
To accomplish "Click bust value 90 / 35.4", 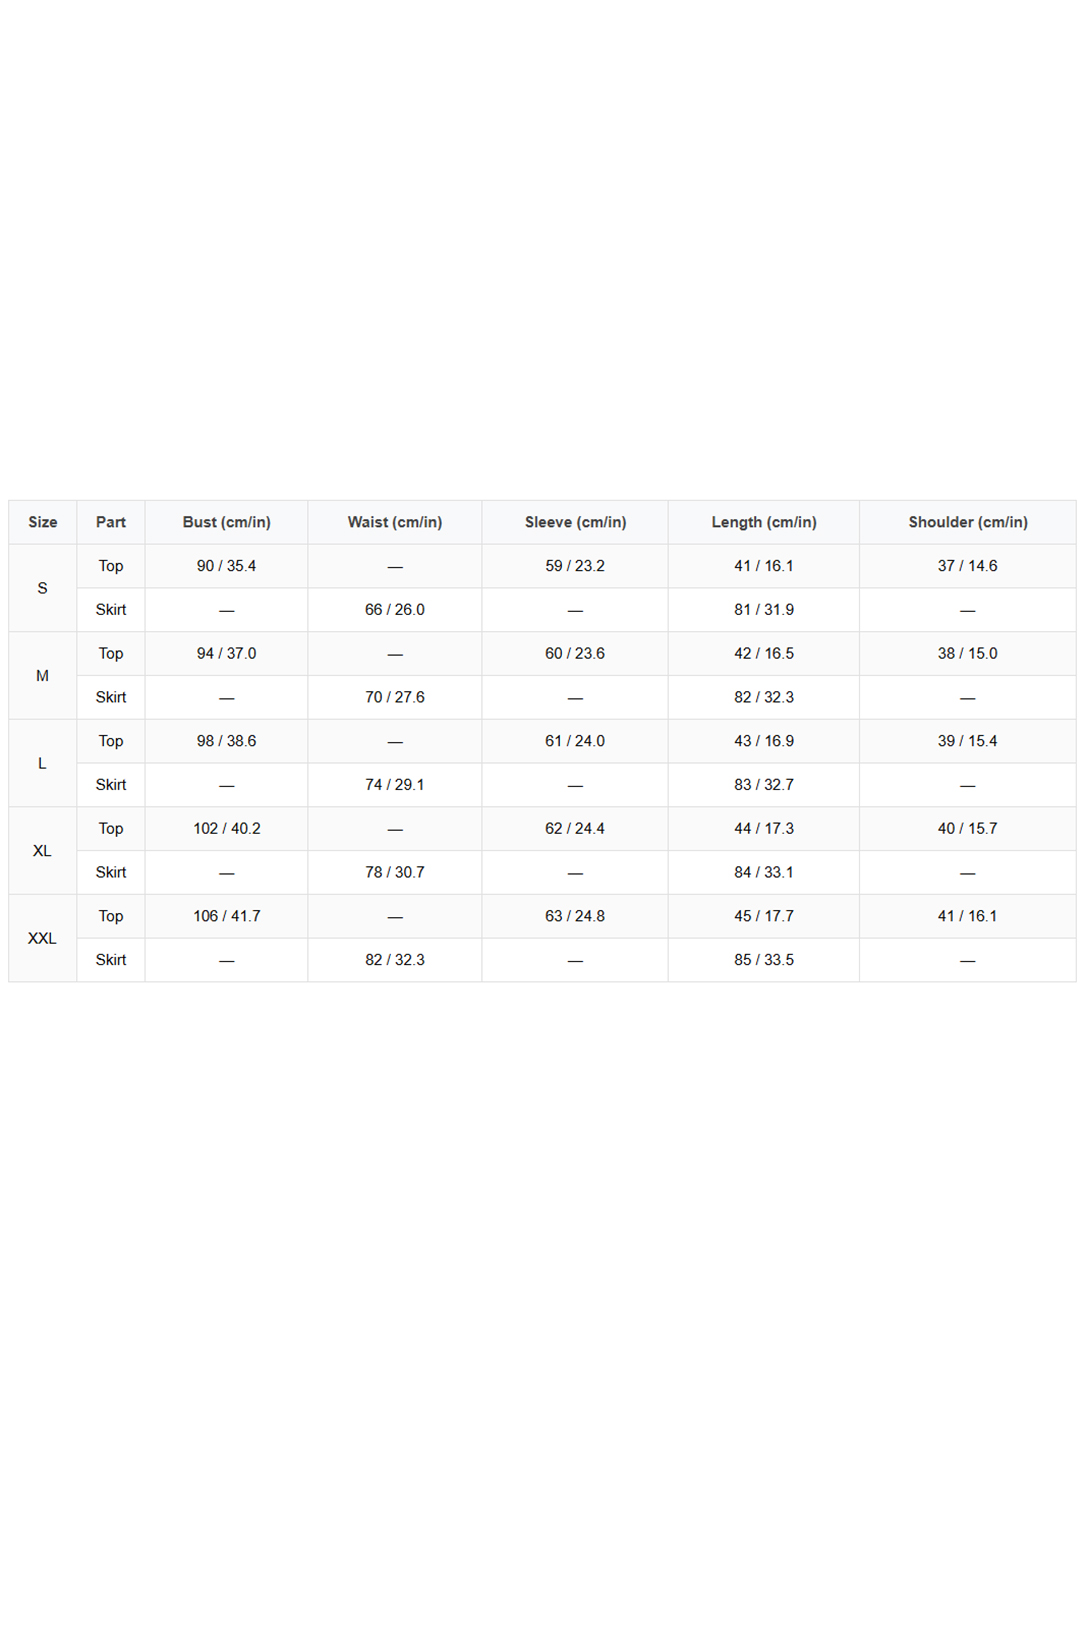I will (x=227, y=566).
